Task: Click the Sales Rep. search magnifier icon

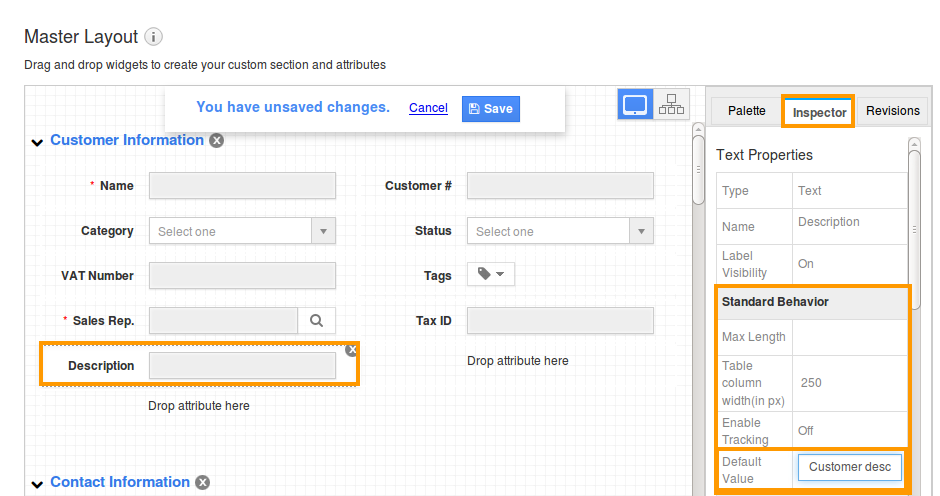Action: 316,321
